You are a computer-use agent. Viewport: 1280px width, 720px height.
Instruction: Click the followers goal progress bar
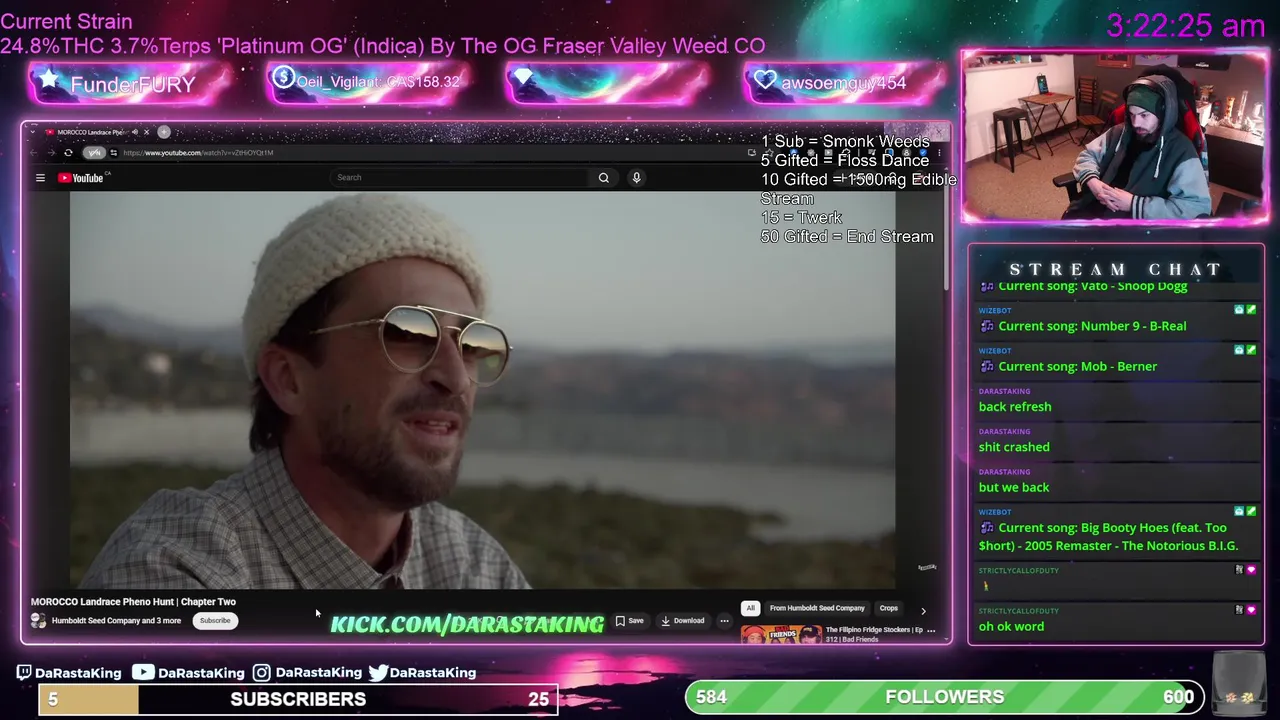pos(945,697)
